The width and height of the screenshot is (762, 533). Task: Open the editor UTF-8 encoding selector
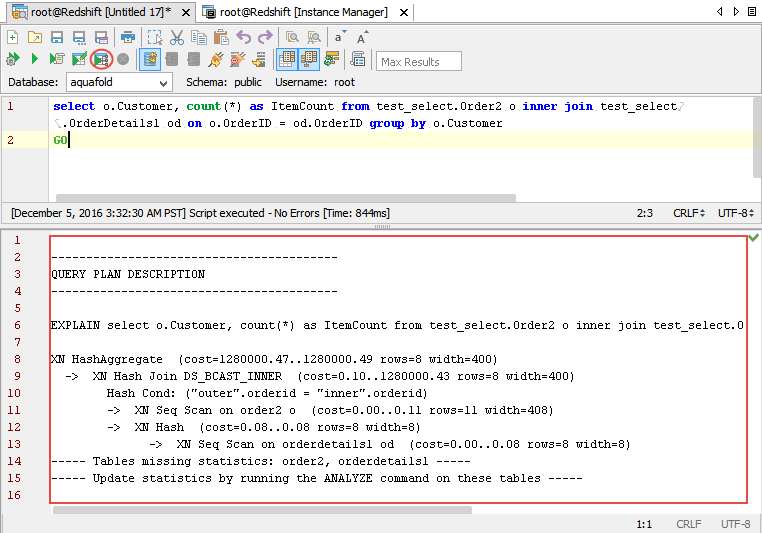click(736, 213)
